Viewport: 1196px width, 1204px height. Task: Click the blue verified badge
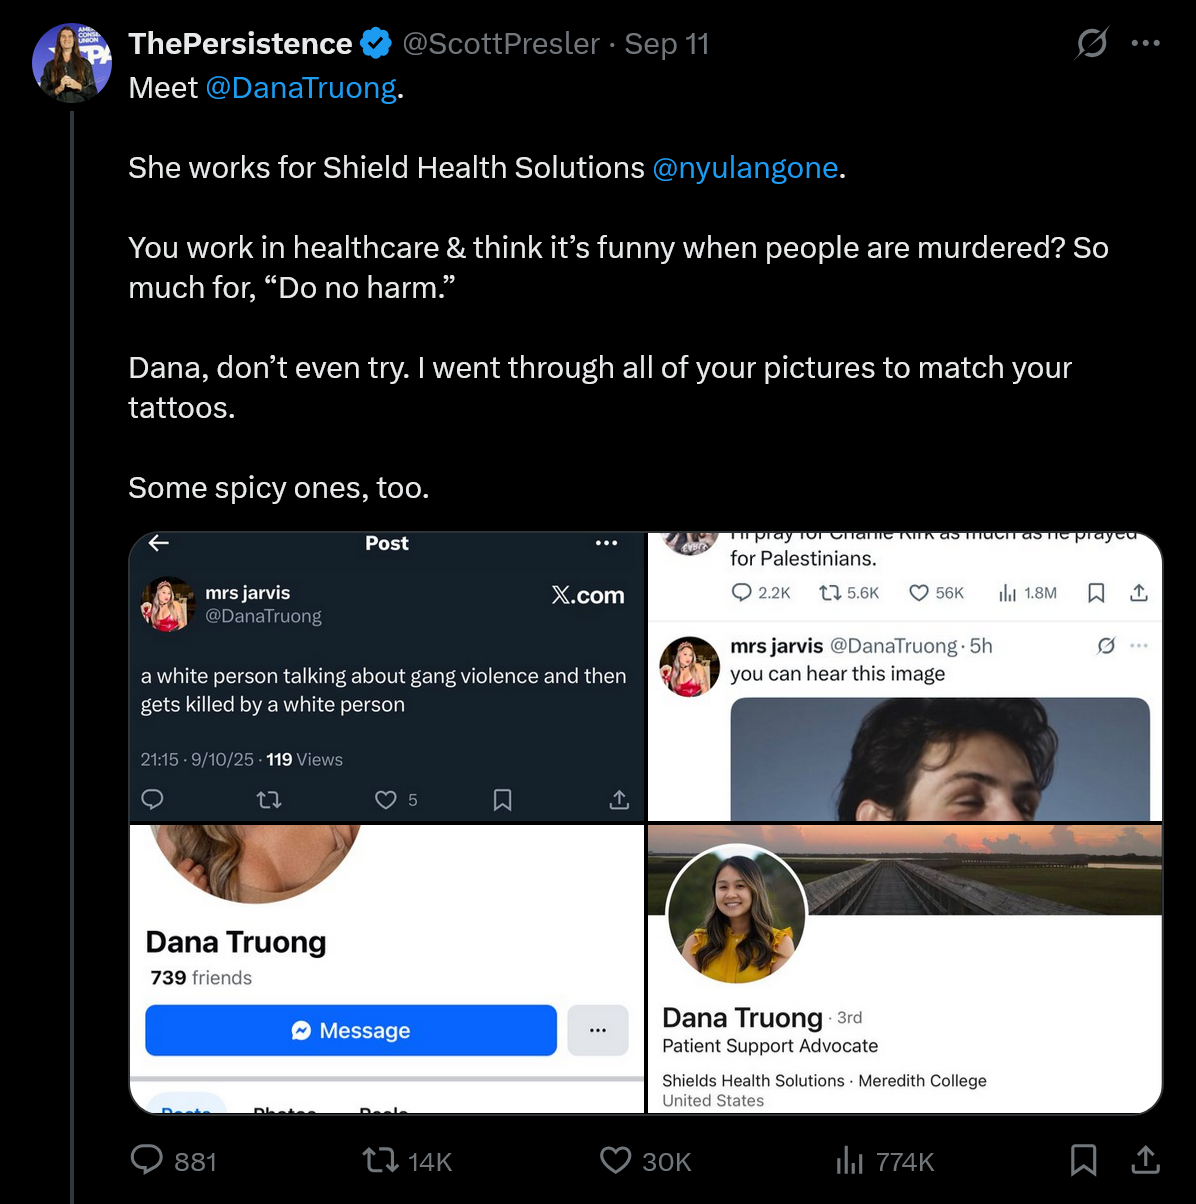coord(376,44)
